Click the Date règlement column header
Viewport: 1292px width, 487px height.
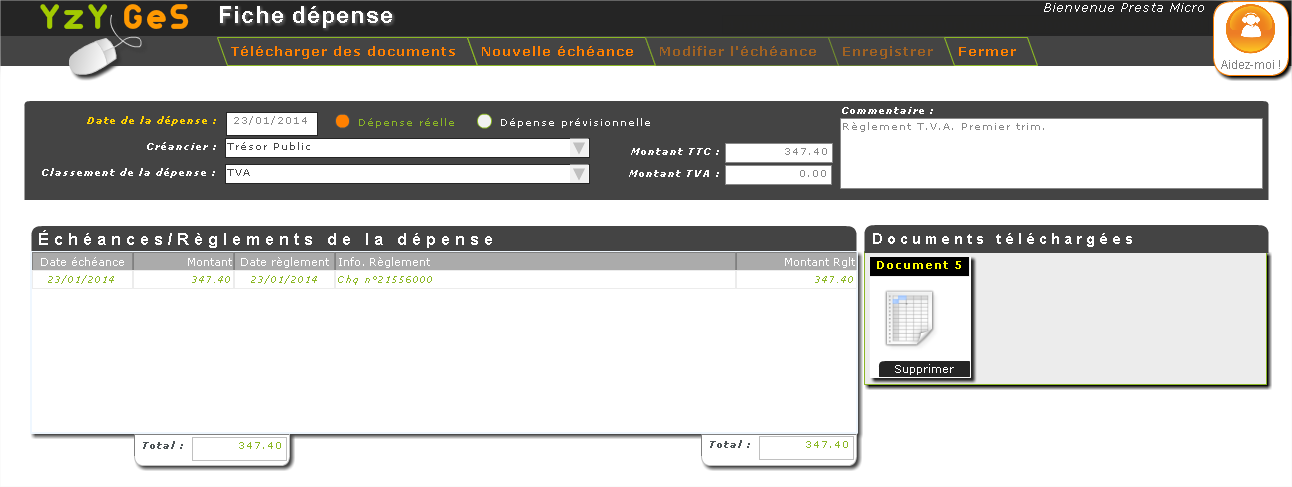[285, 262]
